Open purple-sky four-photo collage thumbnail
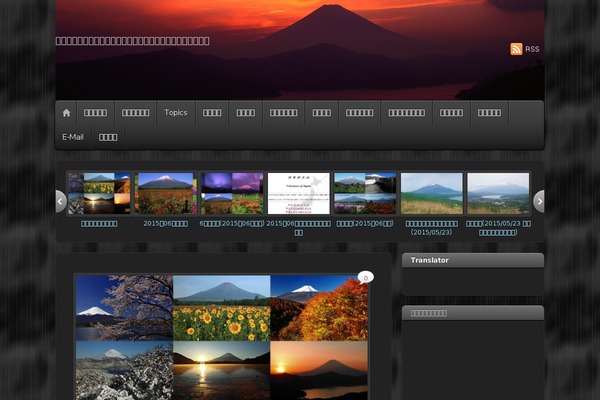Viewport: 600px width, 400px height. coord(232,193)
